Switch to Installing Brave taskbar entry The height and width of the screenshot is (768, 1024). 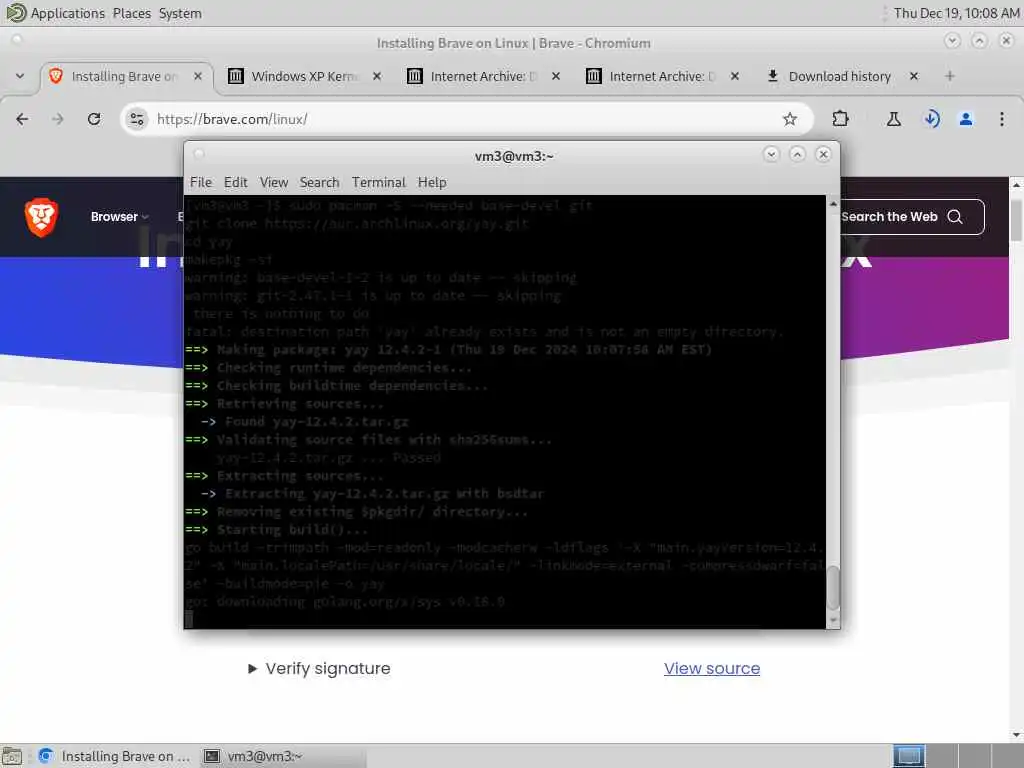point(115,756)
